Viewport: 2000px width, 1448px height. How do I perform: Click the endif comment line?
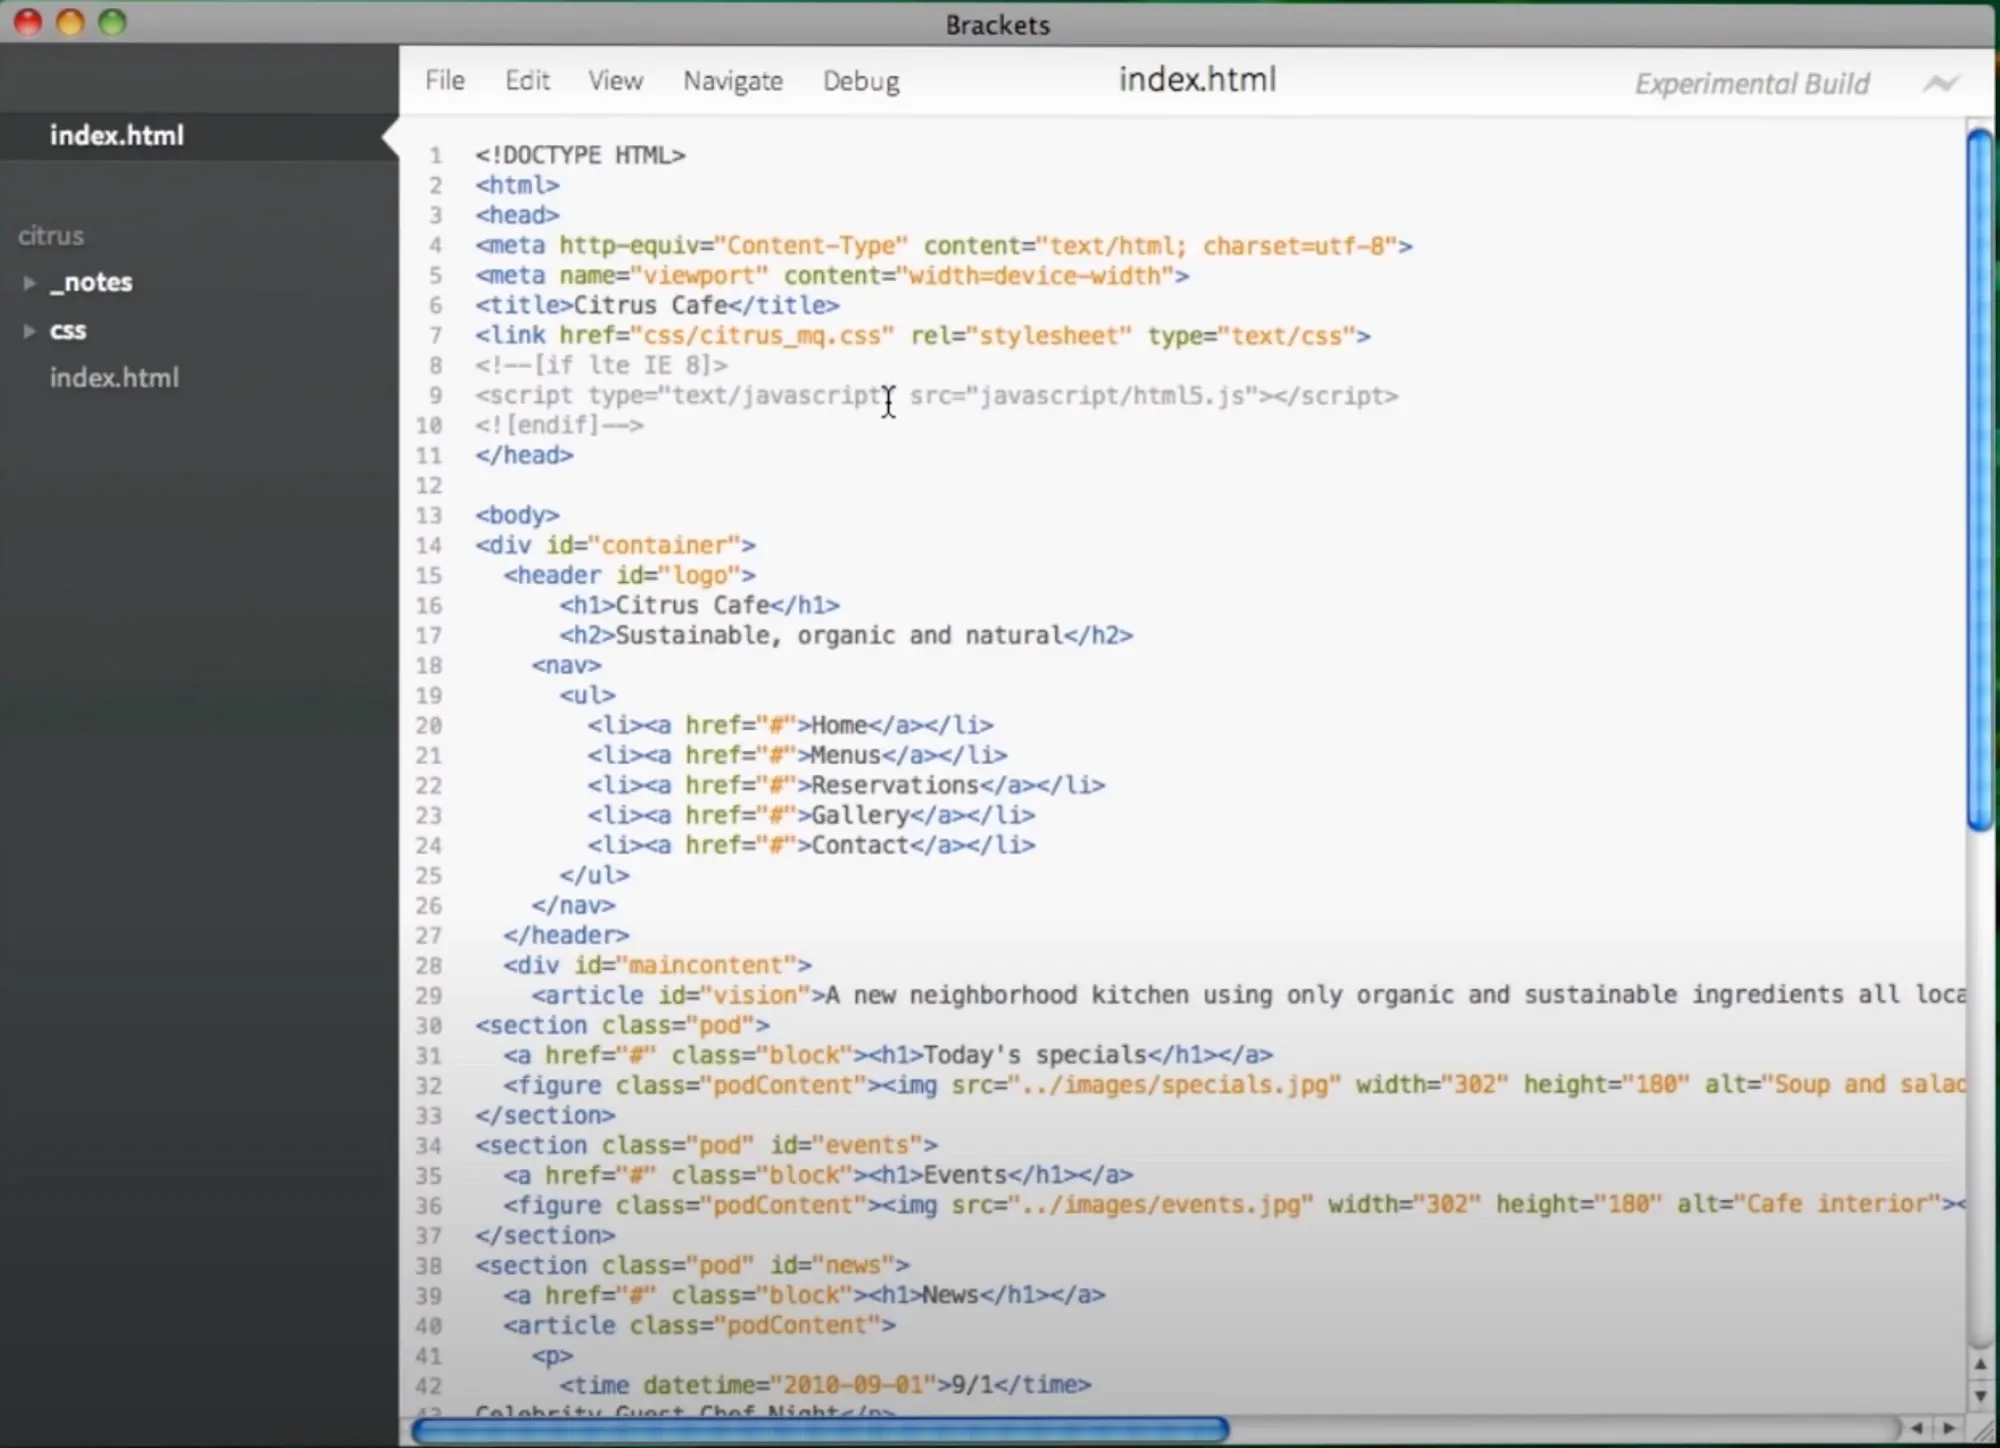(x=559, y=426)
